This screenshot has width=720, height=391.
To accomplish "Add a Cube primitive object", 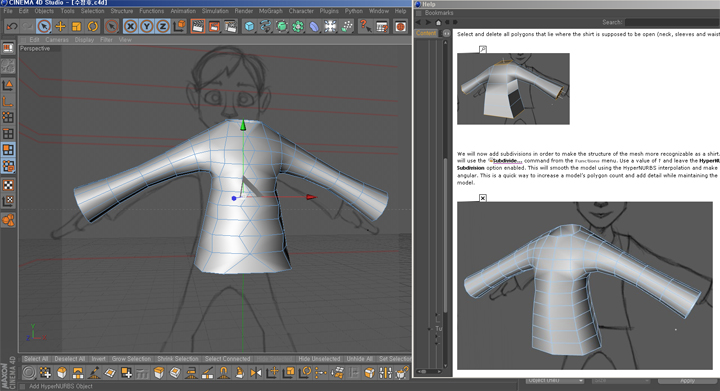I will pos(249,26).
